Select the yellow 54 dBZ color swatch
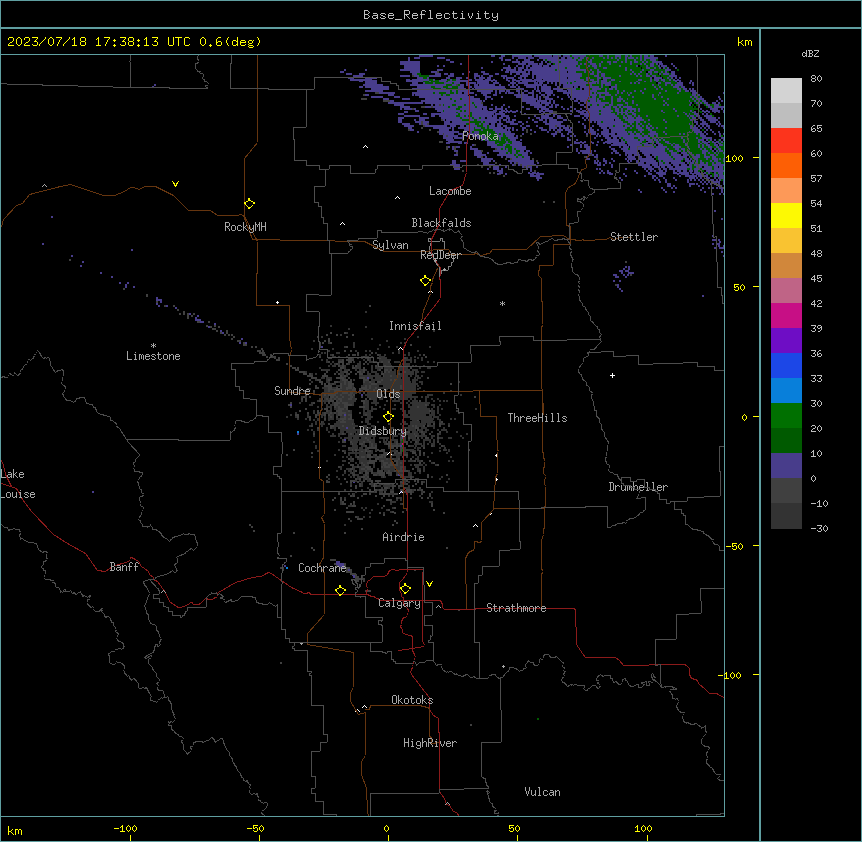 [x=786, y=215]
